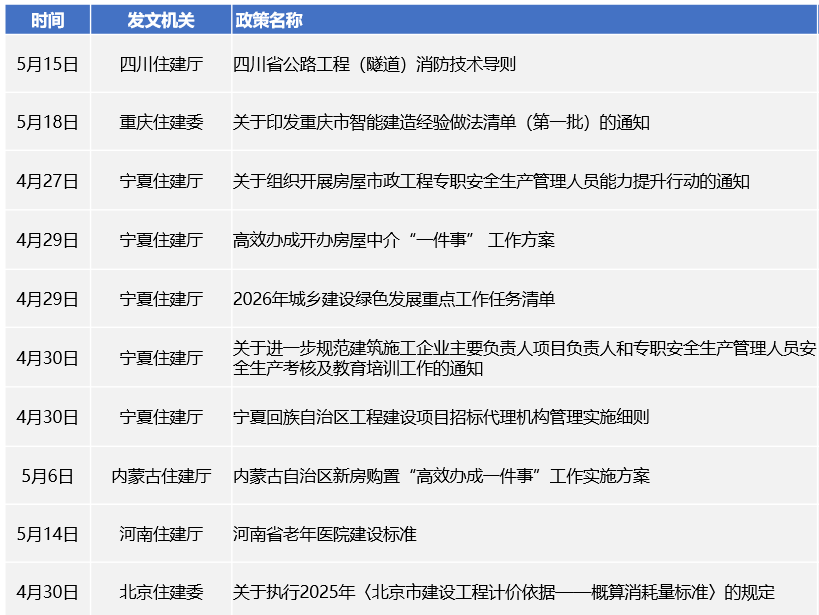Select 2026年城乡建设绿色发展重点工作任务清单 text

393,299
